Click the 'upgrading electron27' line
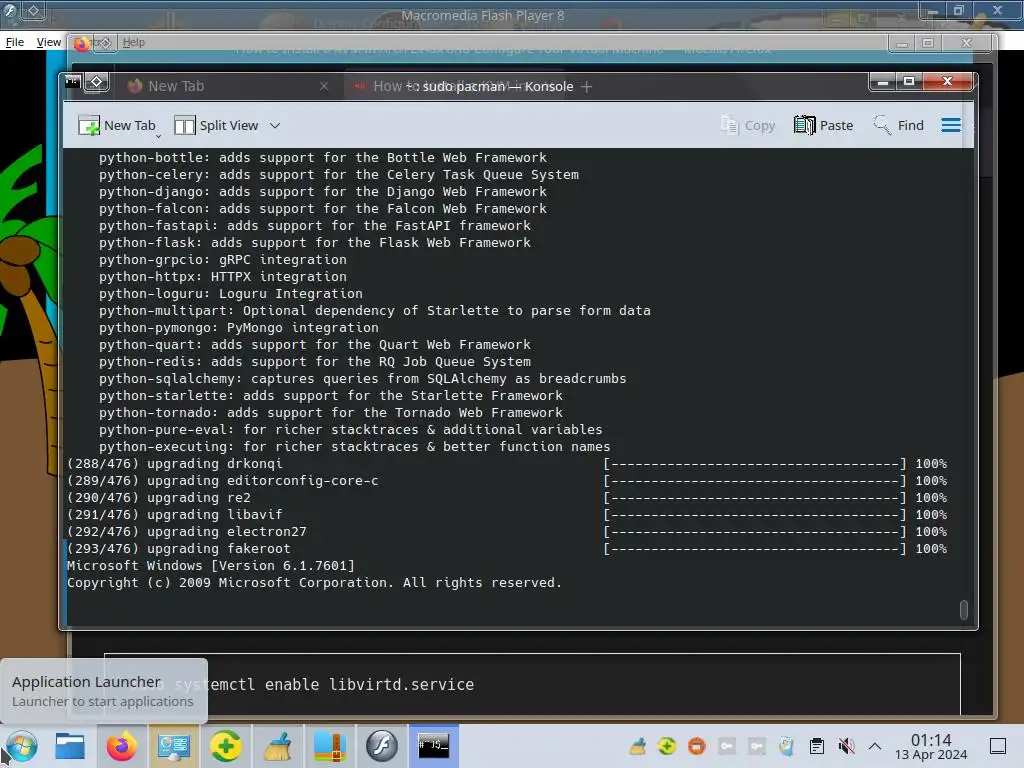This screenshot has width=1024, height=768. click(187, 531)
